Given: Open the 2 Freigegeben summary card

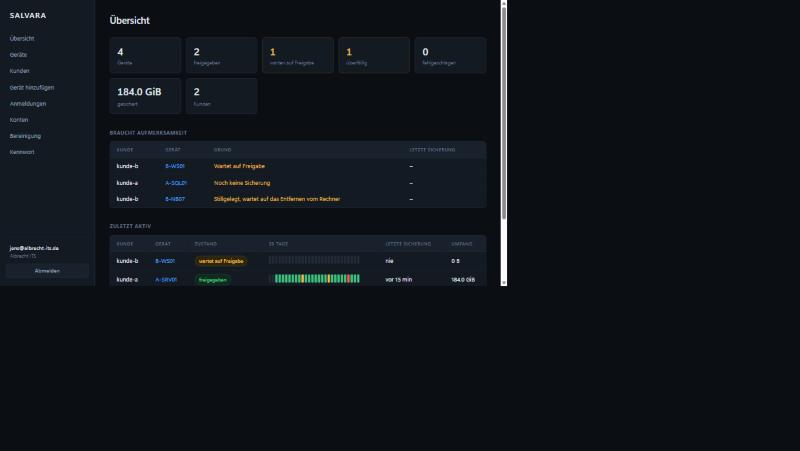Looking at the screenshot, I should pyautogui.click(x=221, y=55).
